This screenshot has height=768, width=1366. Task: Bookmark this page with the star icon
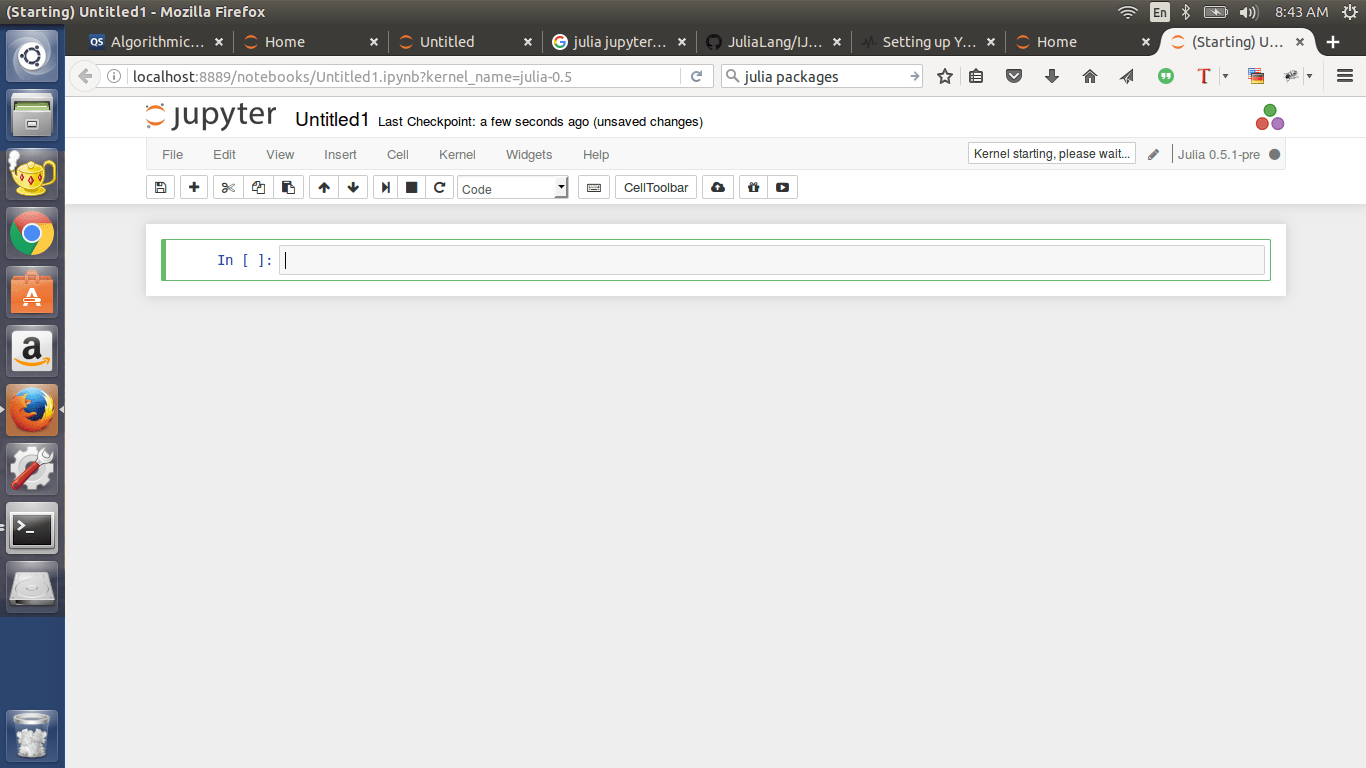945,76
